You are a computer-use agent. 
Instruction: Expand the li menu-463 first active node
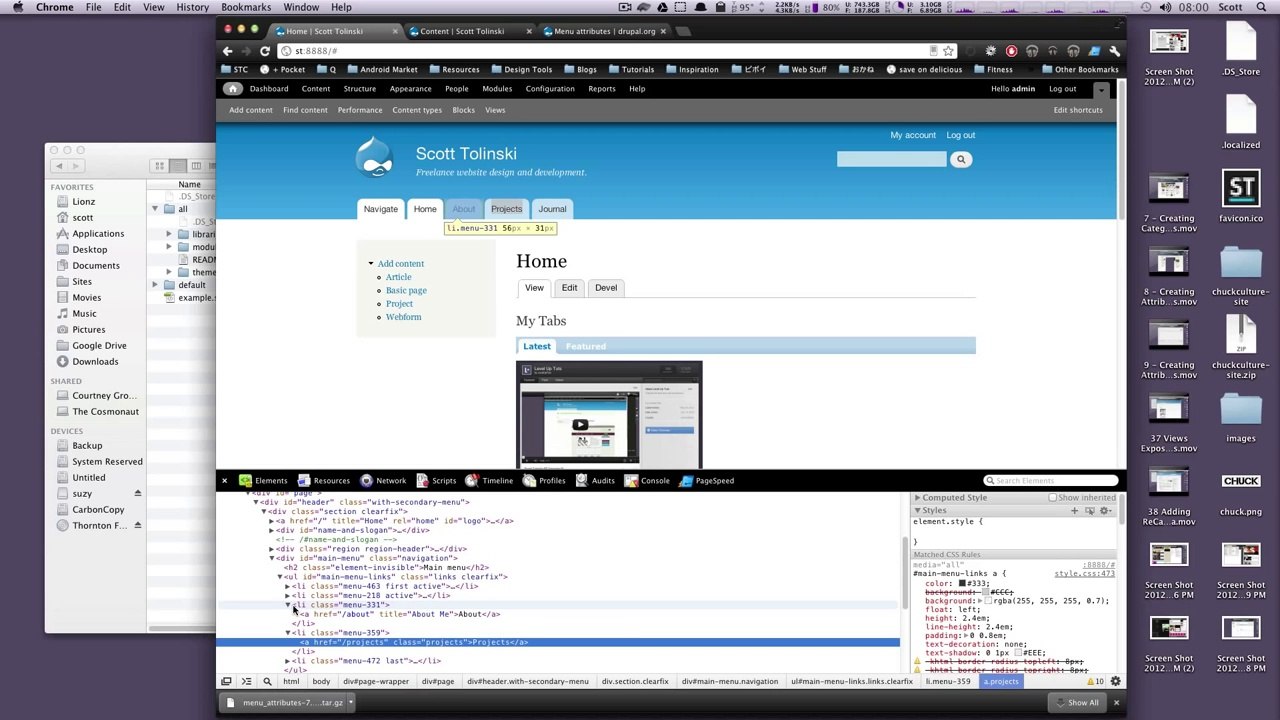pos(288,586)
